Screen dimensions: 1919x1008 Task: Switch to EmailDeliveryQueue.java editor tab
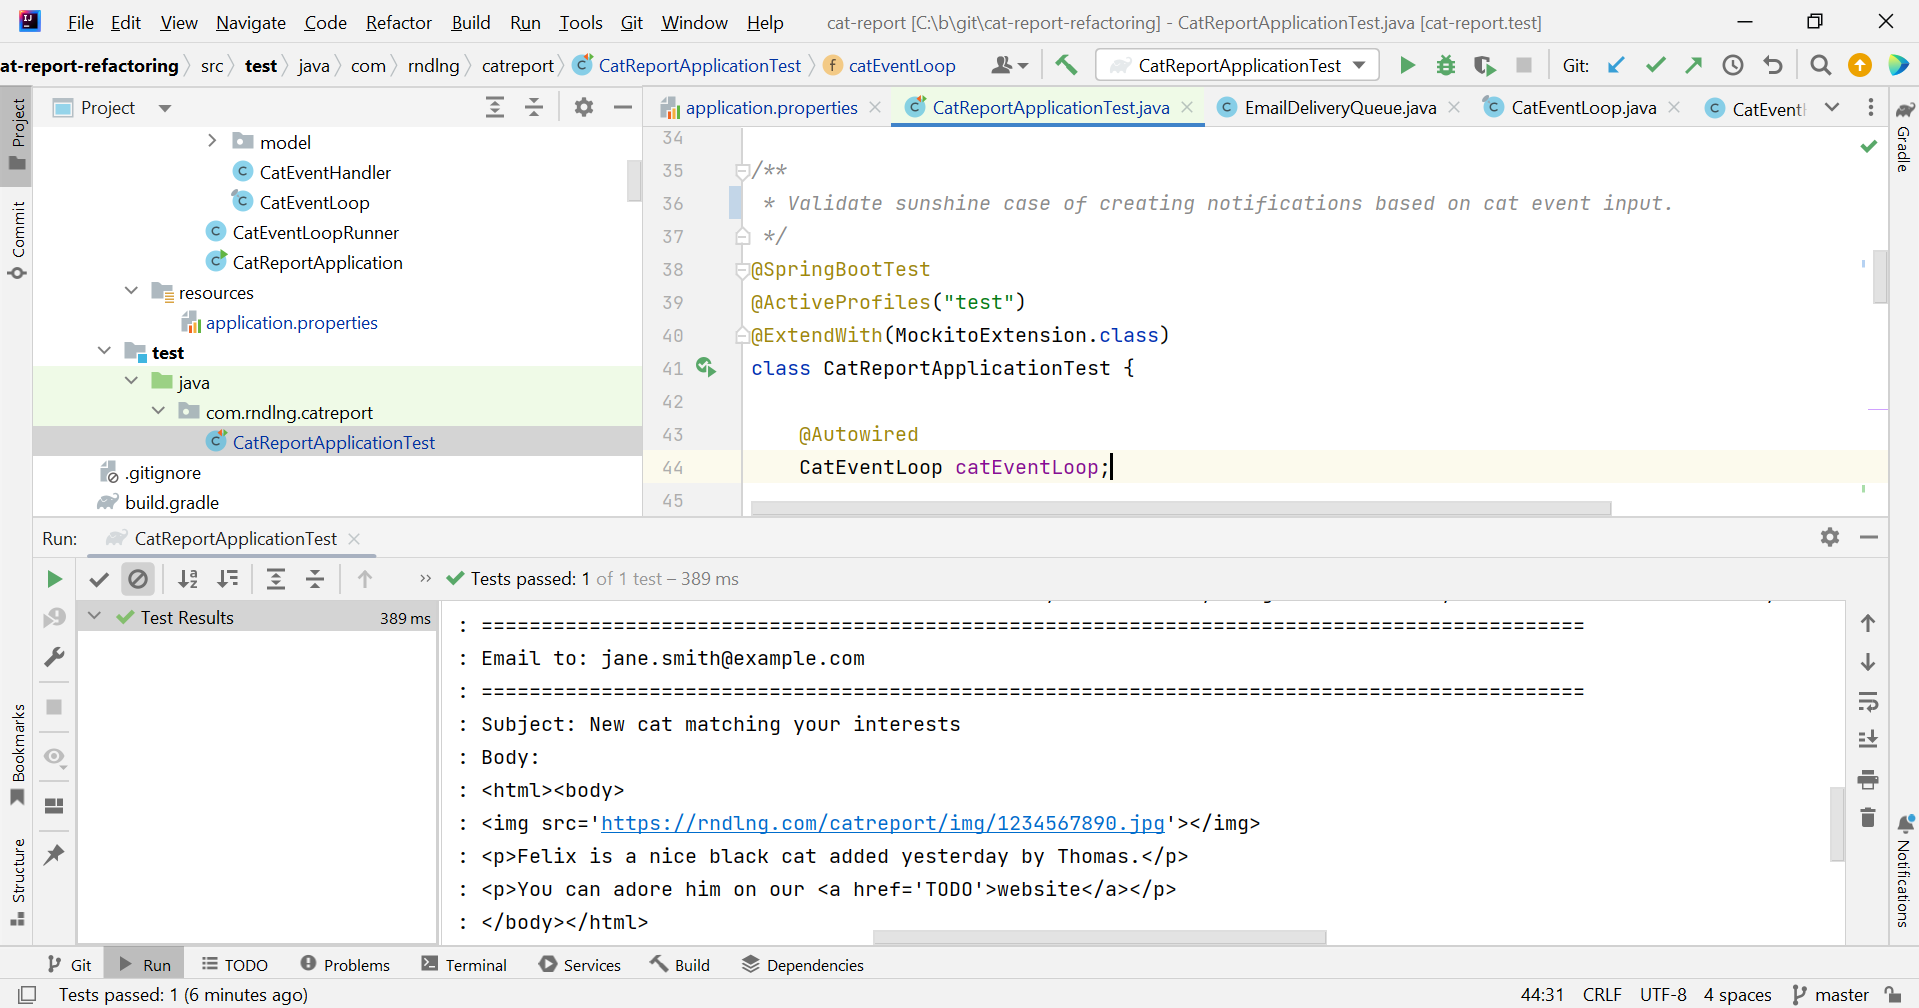click(1339, 108)
